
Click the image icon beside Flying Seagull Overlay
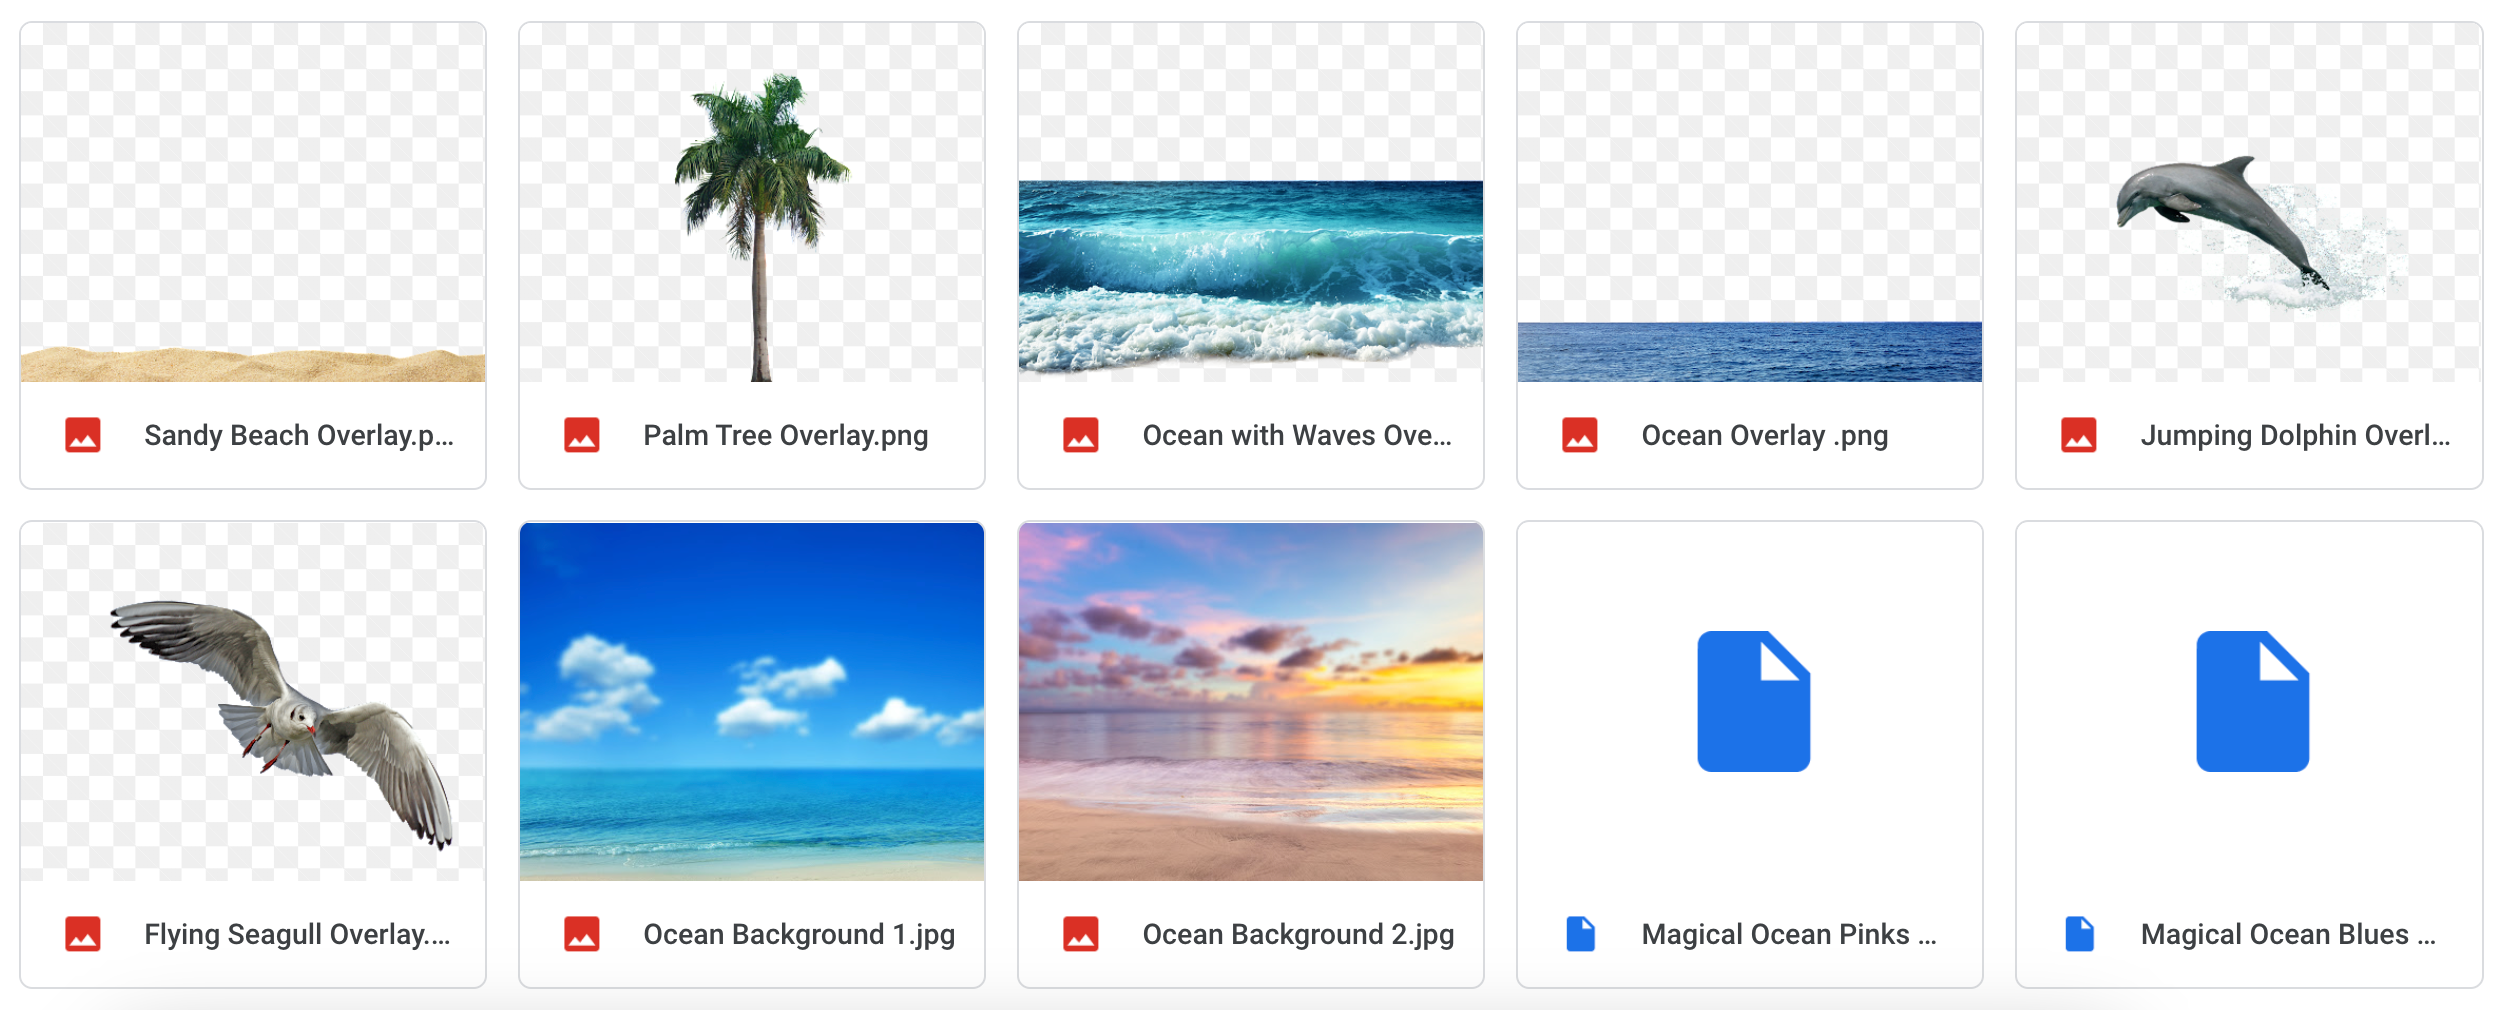click(x=83, y=934)
